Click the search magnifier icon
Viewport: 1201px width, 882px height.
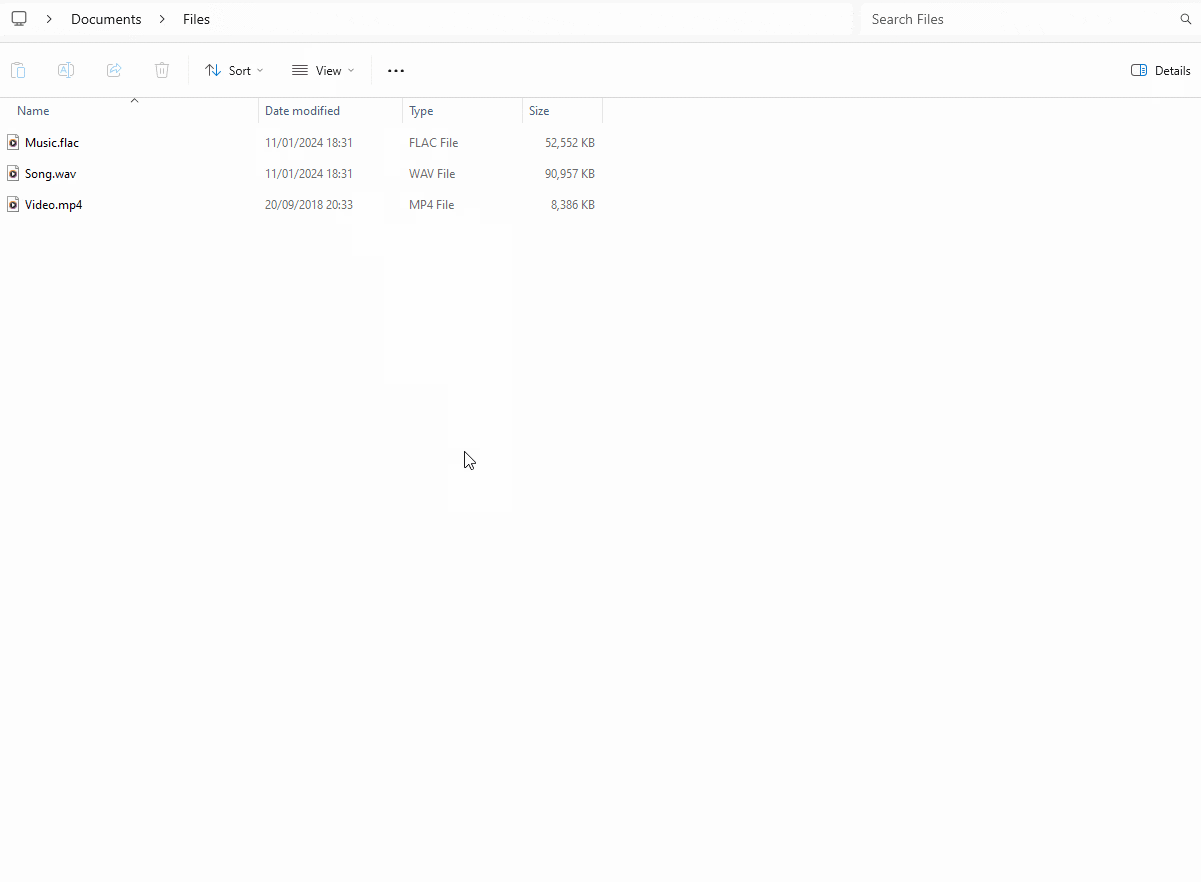click(1186, 19)
